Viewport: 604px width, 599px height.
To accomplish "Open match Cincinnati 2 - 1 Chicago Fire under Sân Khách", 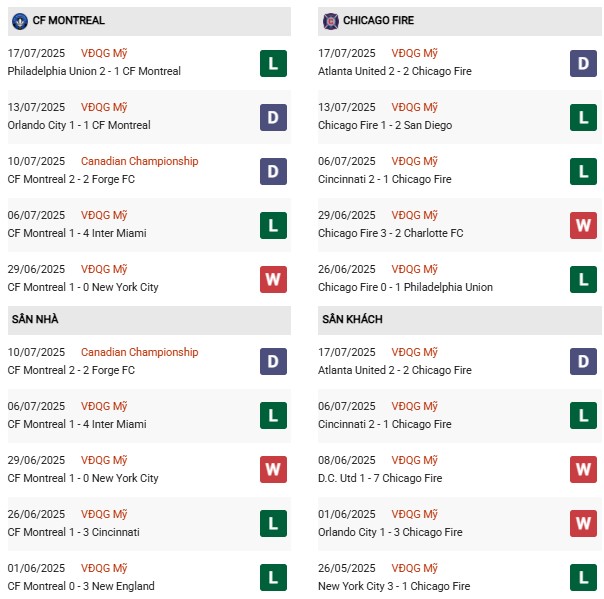I will (384, 425).
